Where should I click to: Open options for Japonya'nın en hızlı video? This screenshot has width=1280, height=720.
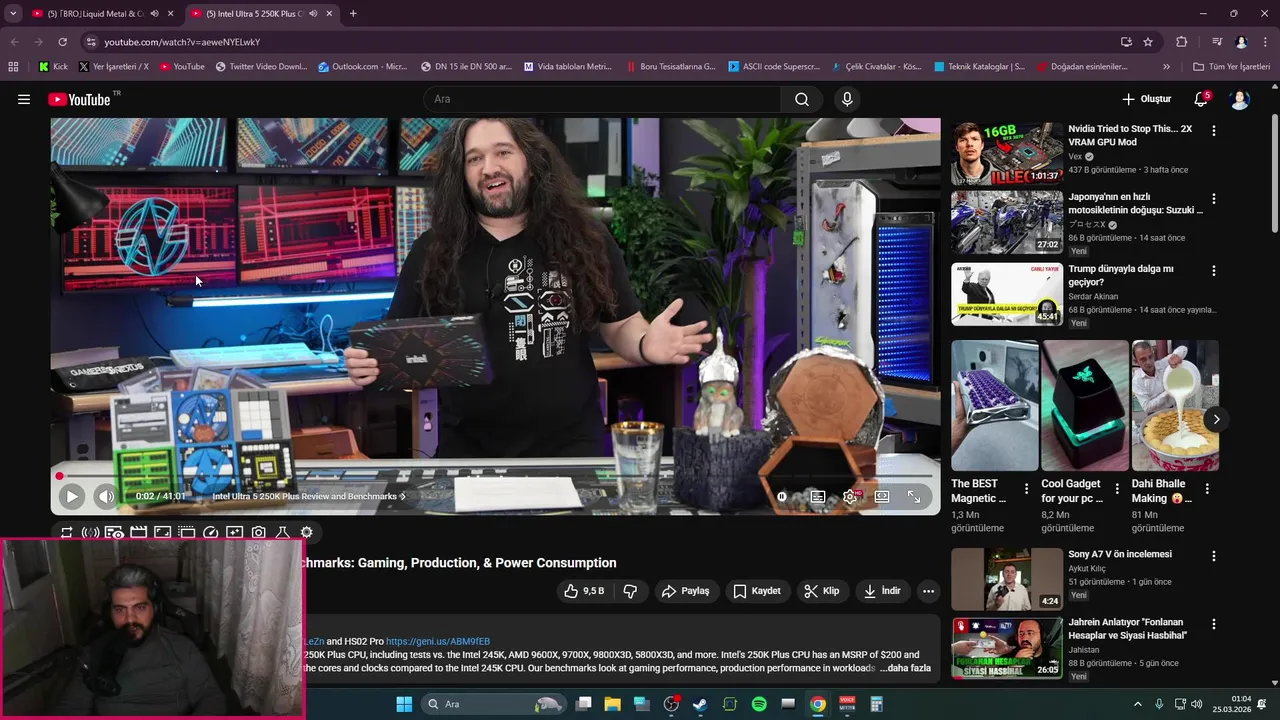(x=1214, y=199)
